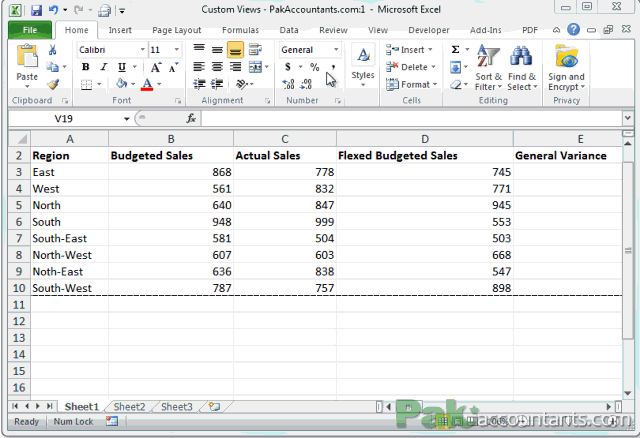Toggle Top Align for cell text

pos(199,50)
